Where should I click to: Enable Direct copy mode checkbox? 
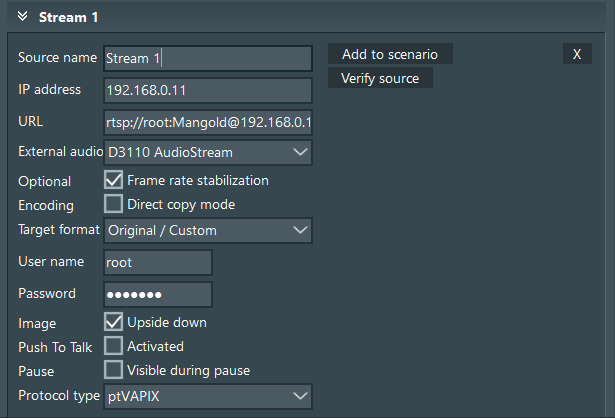114,205
